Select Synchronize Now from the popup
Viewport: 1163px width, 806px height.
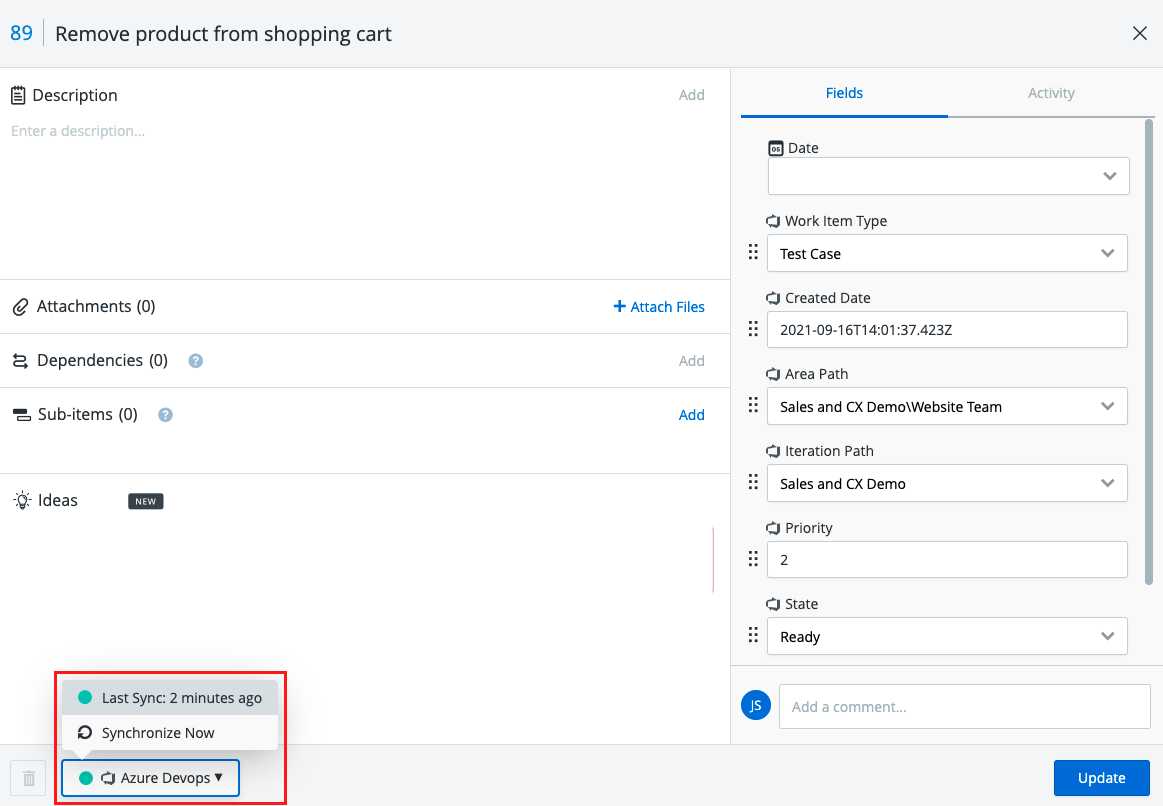point(158,733)
